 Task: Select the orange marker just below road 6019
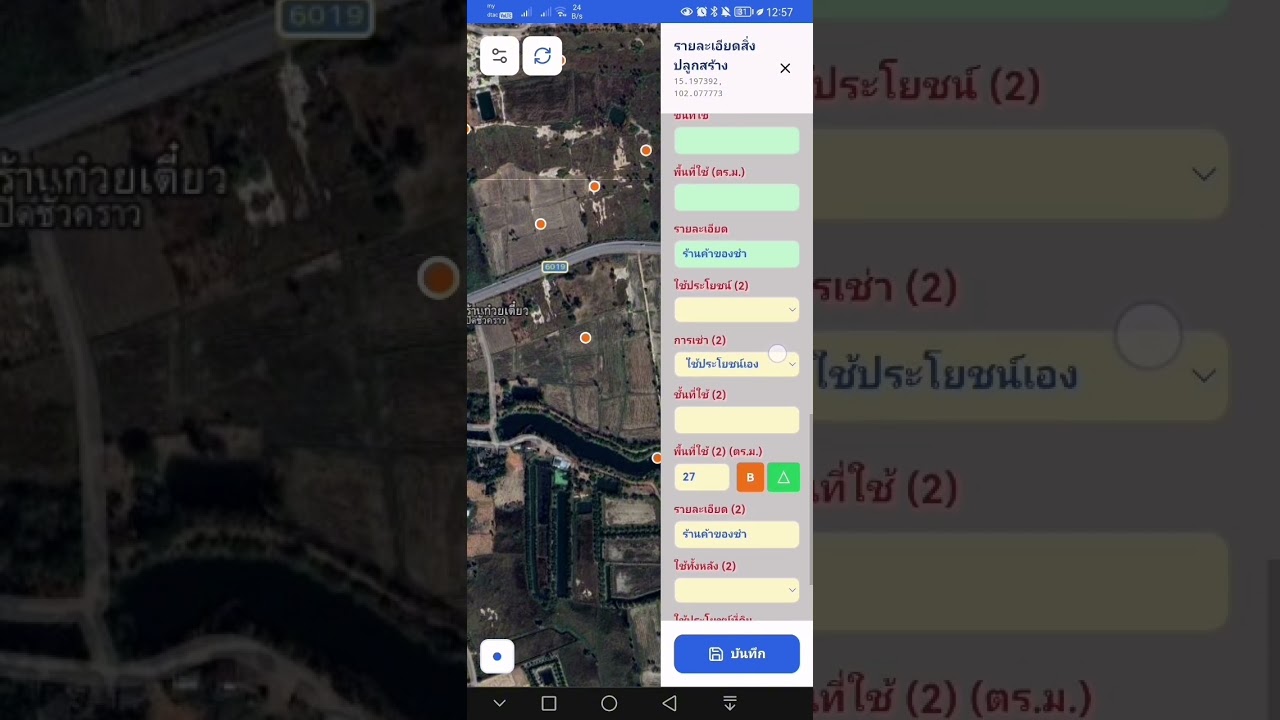(586, 338)
